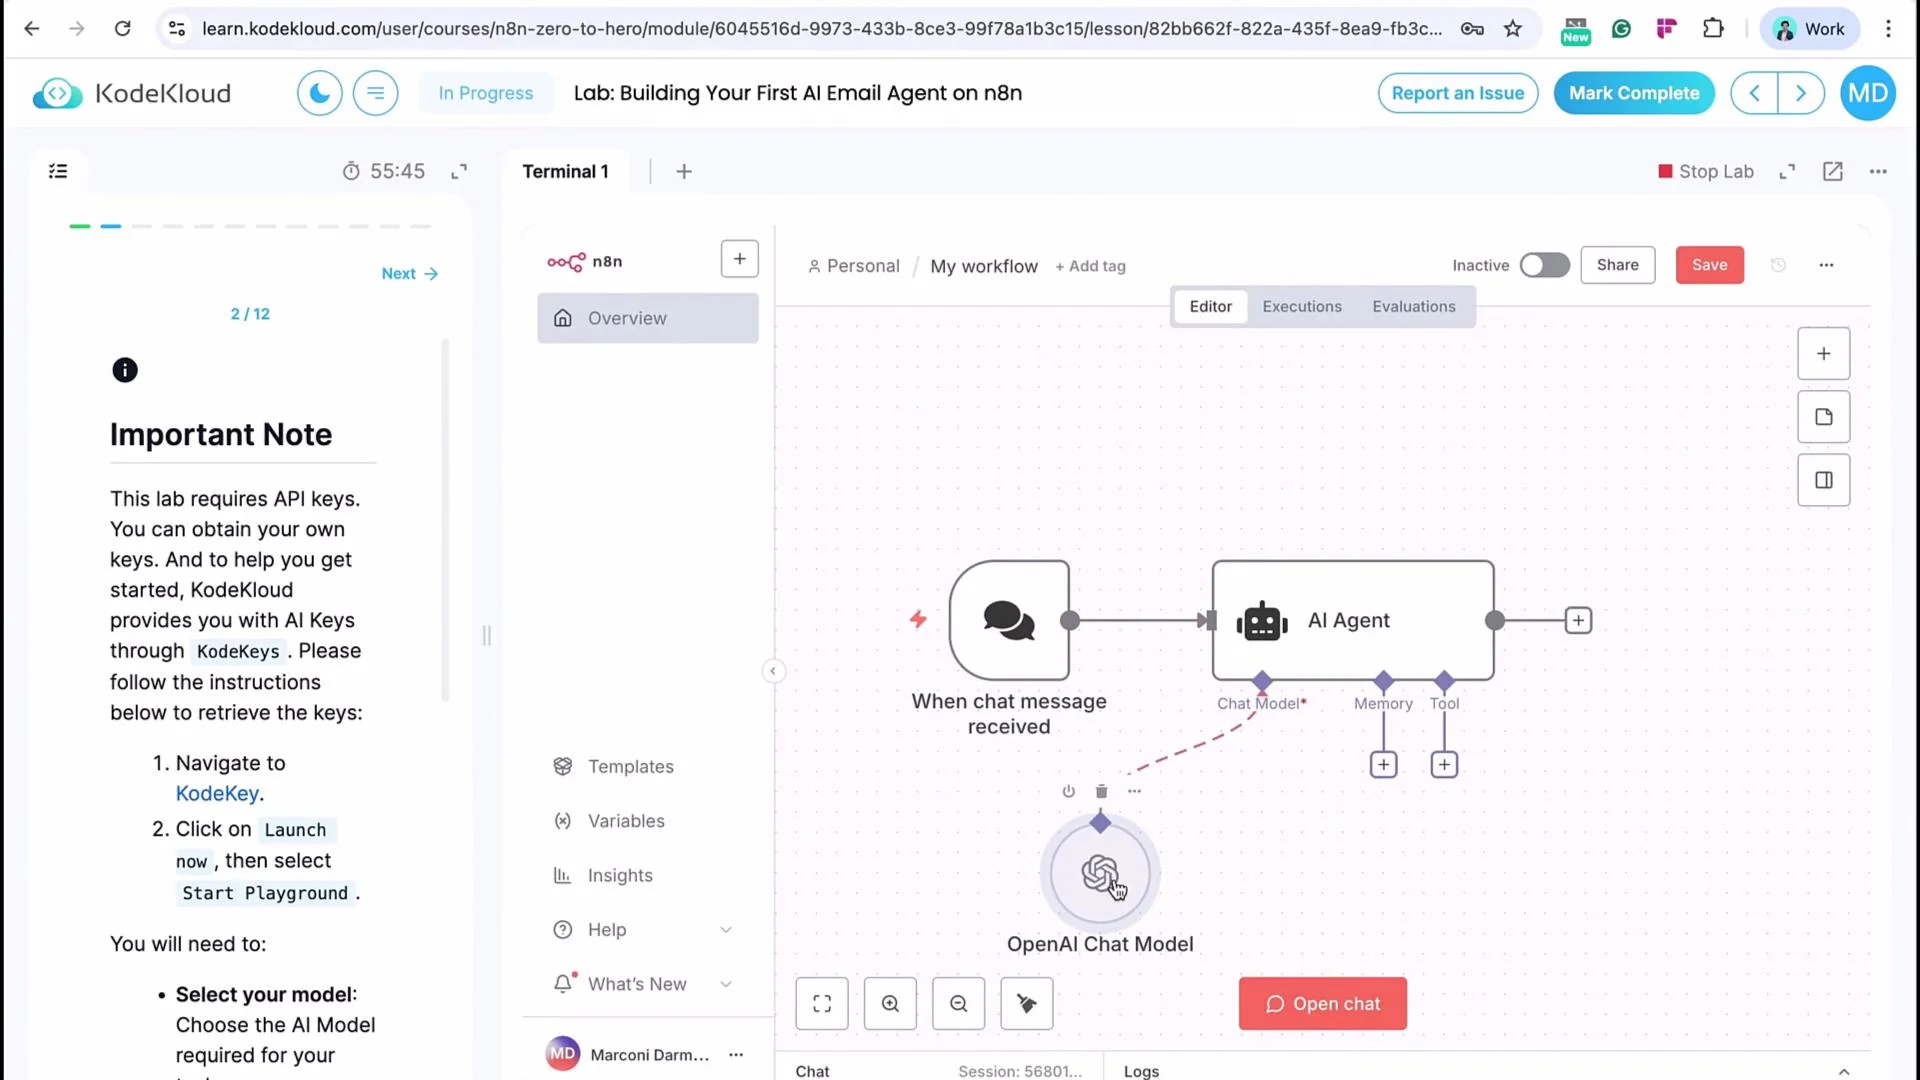Add a sticky note to canvas
This screenshot has width=1920, height=1080.
click(1824, 417)
